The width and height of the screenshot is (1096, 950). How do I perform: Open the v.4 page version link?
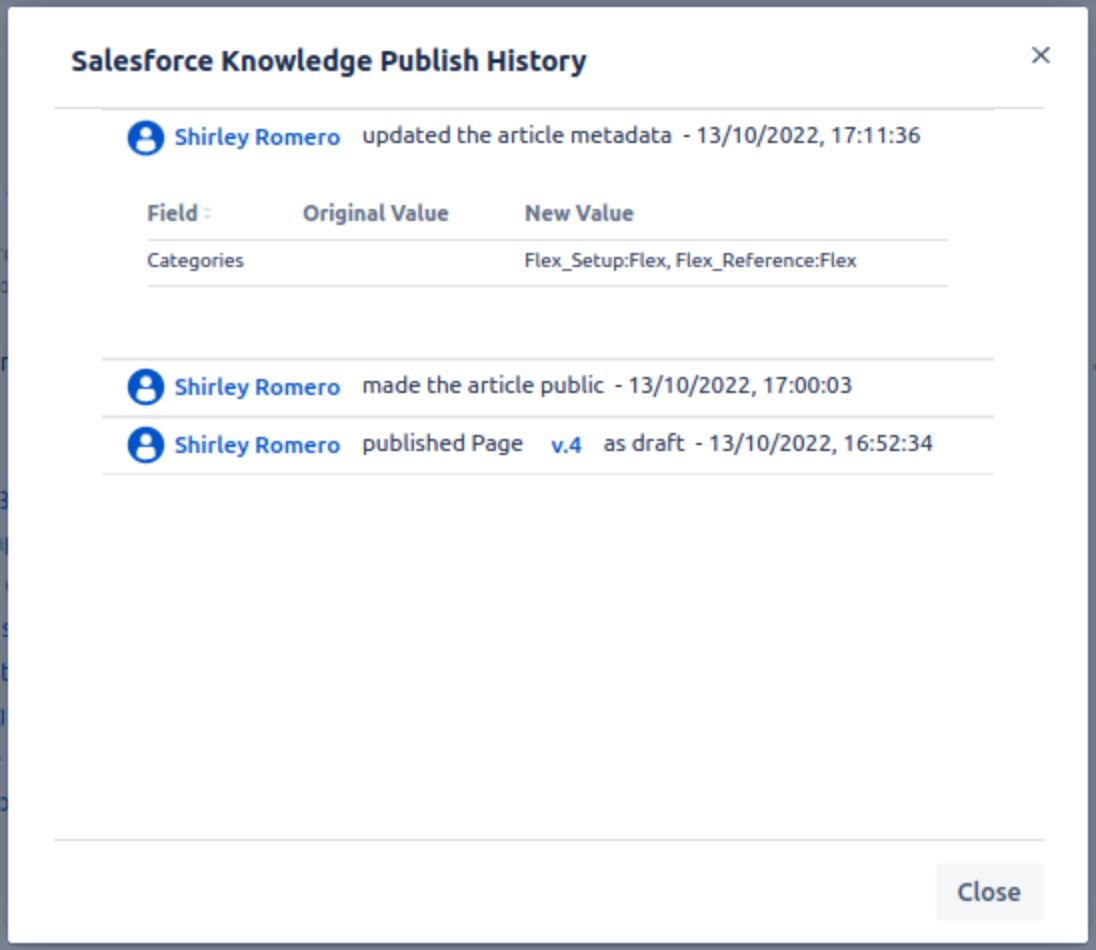click(x=566, y=445)
